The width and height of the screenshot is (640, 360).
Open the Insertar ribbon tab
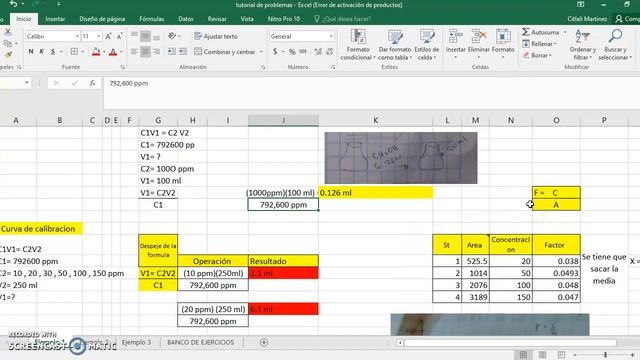[x=55, y=19]
